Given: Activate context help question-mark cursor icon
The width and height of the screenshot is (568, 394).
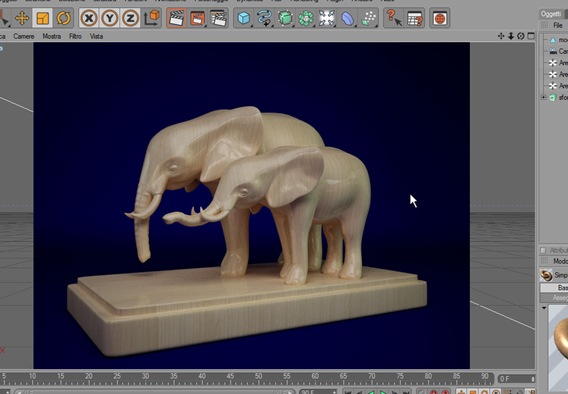Looking at the screenshot, I should point(394,18).
